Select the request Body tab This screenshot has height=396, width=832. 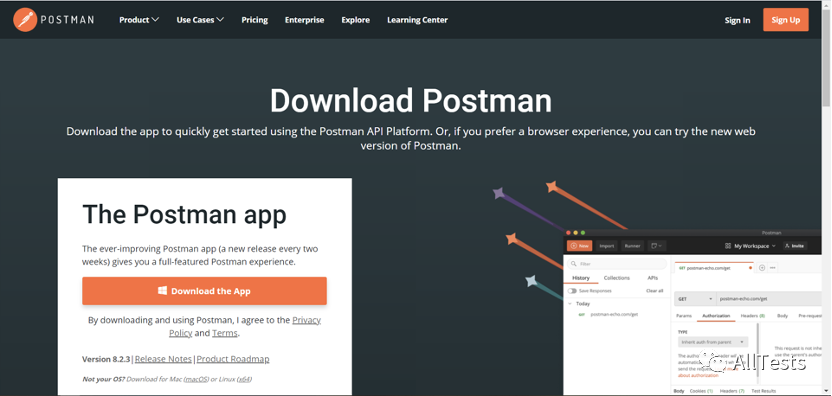783,316
